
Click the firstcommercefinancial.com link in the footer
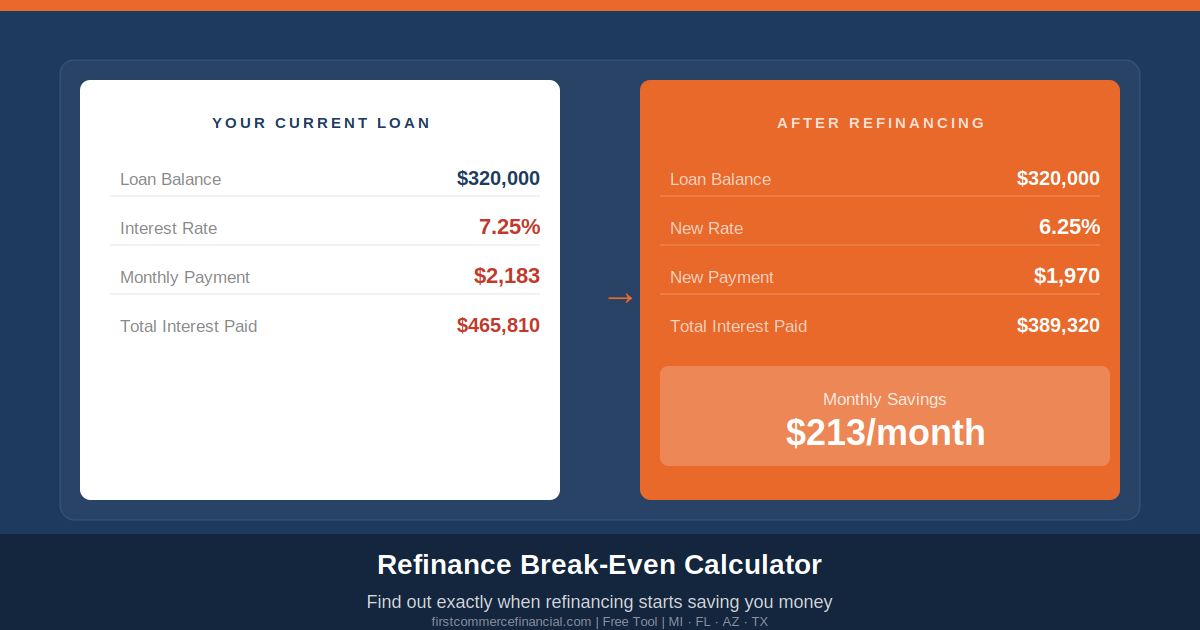(511, 622)
